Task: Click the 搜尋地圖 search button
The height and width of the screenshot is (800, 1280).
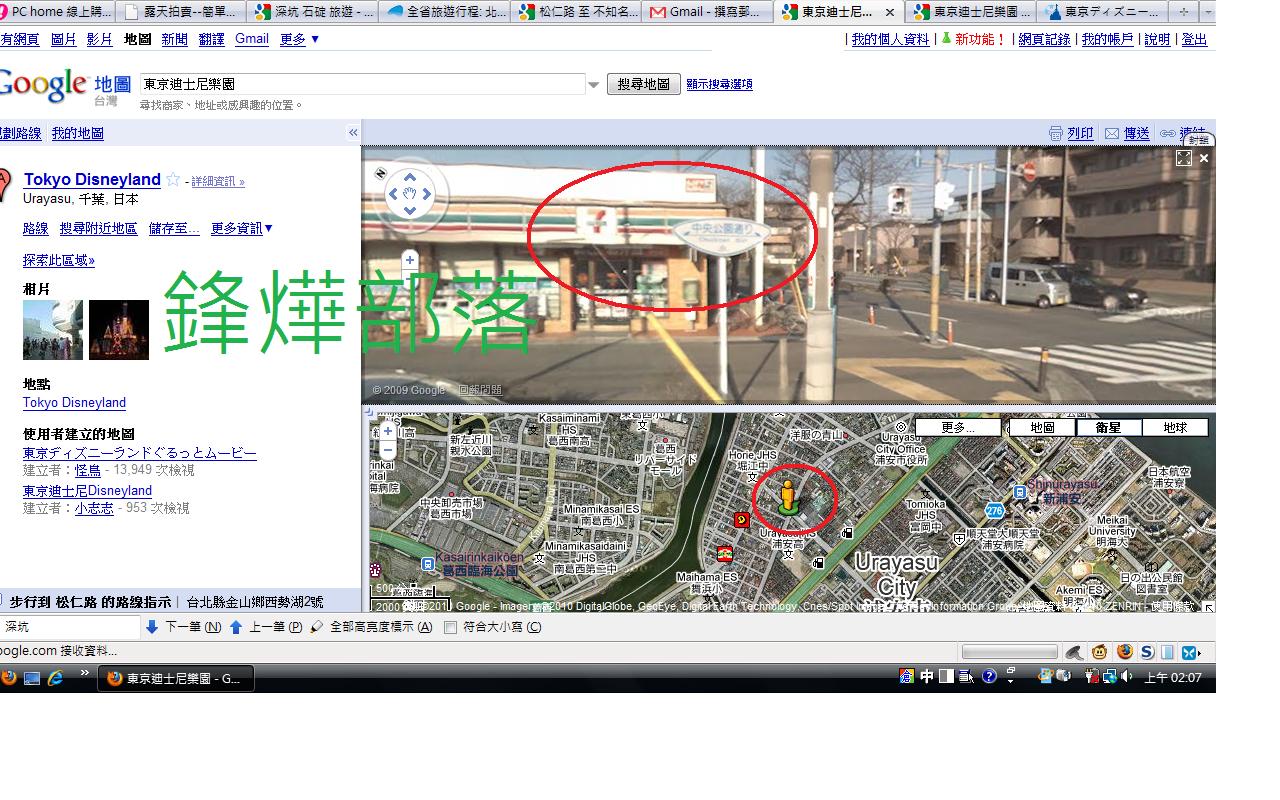Action: 644,84
